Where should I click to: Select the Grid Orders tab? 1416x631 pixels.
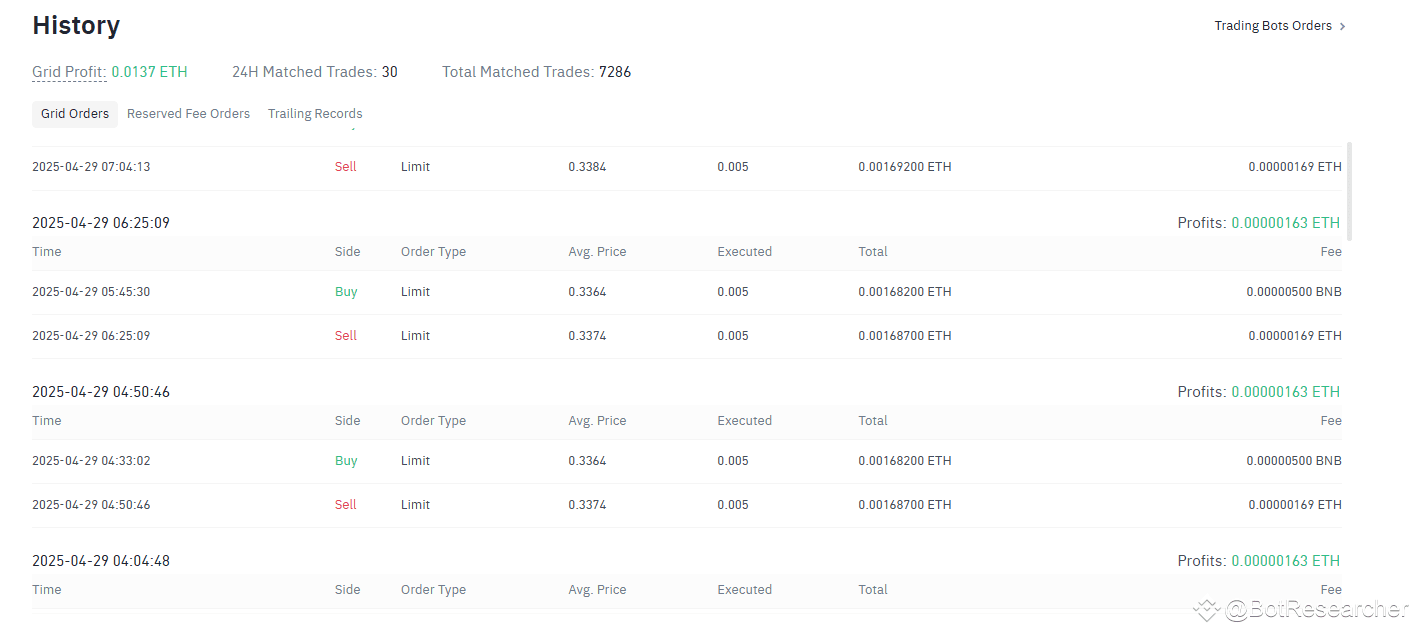(75, 114)
